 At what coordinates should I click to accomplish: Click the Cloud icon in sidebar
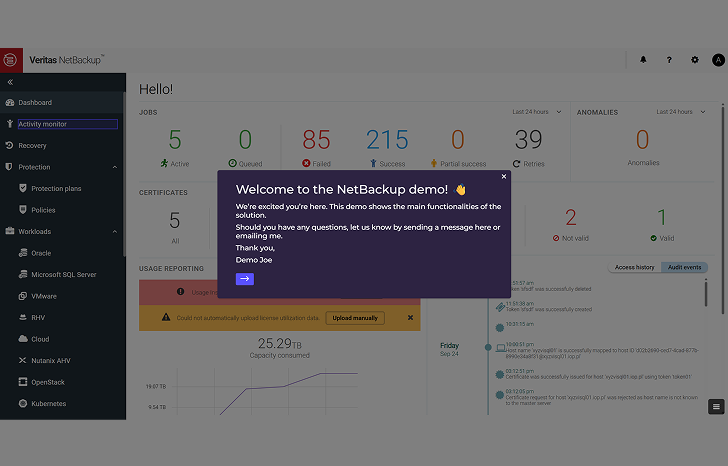[x=23, y=338]
